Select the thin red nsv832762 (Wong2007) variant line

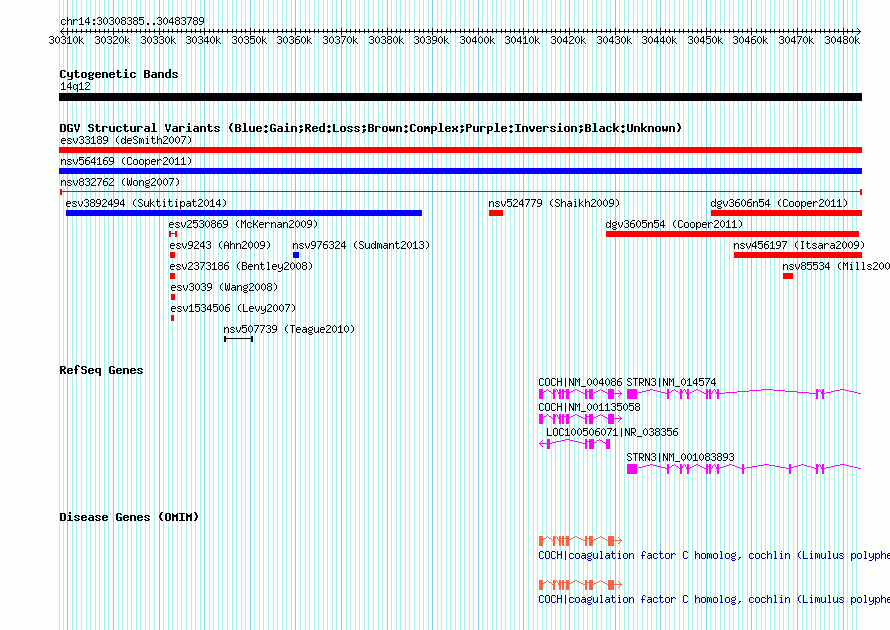[x=460, y=192]
